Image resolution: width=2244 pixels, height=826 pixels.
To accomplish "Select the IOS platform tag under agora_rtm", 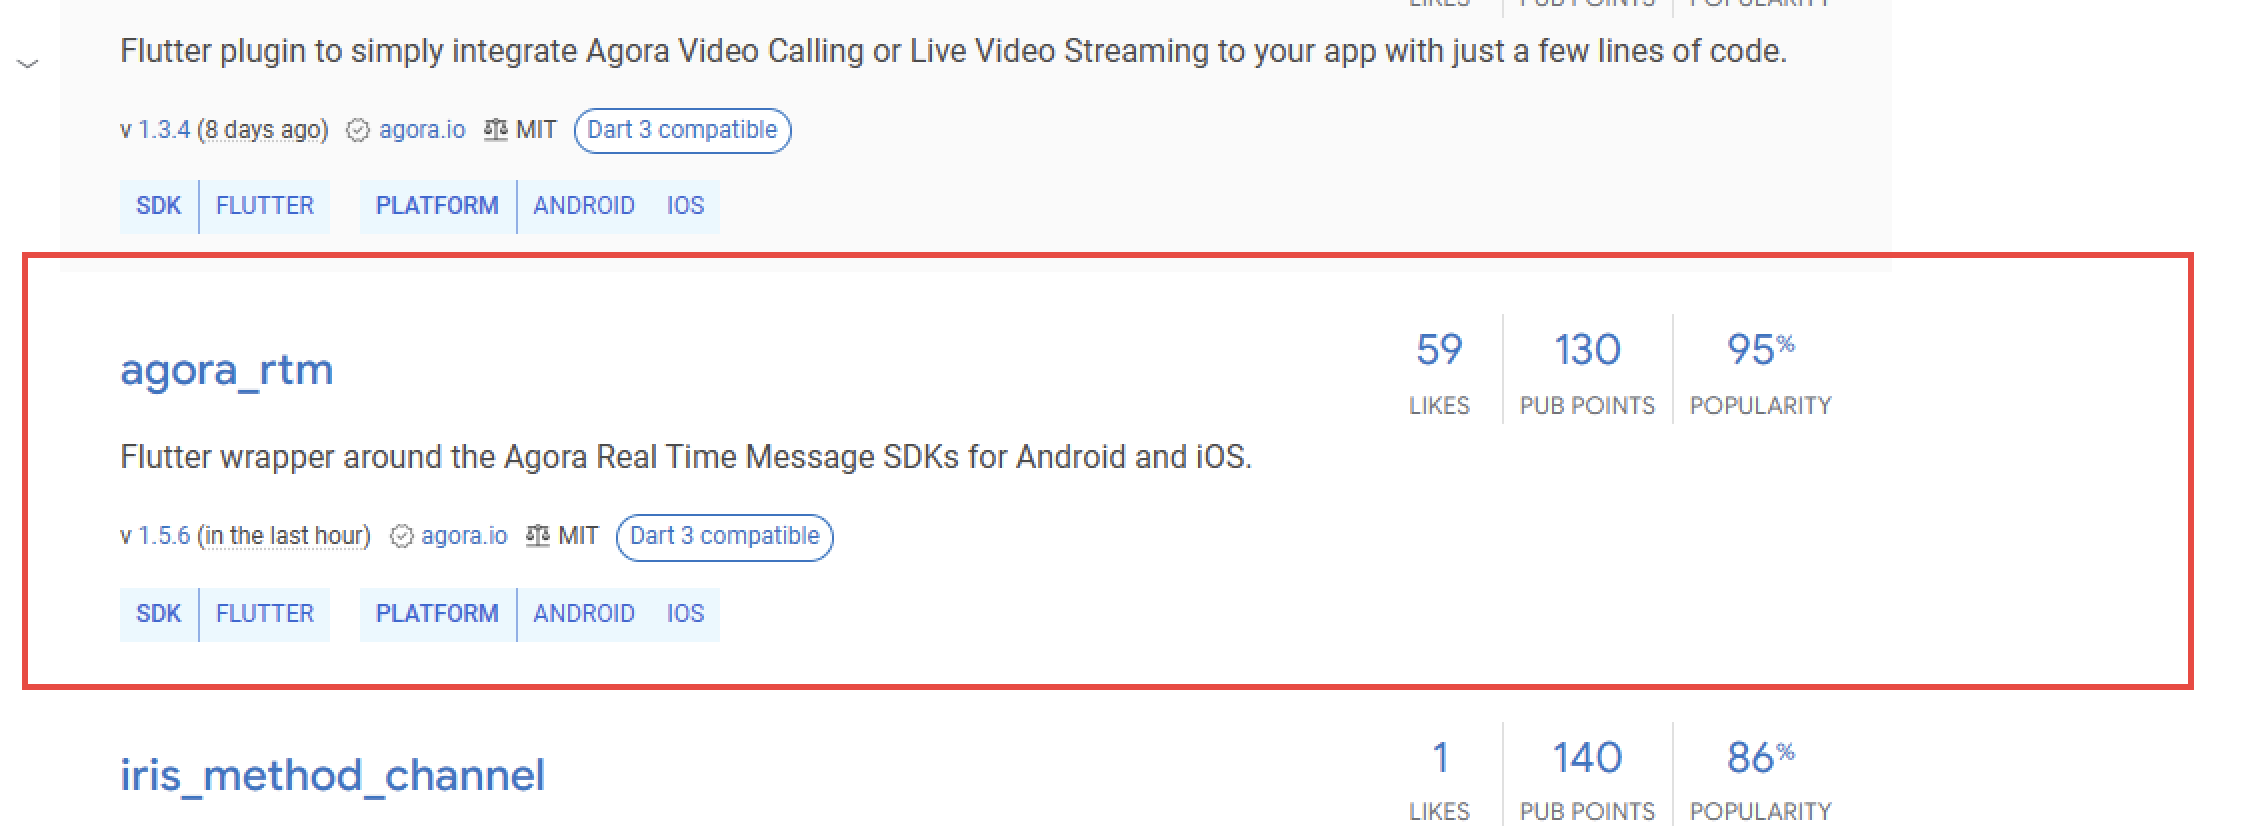I will tap(685, 614).
